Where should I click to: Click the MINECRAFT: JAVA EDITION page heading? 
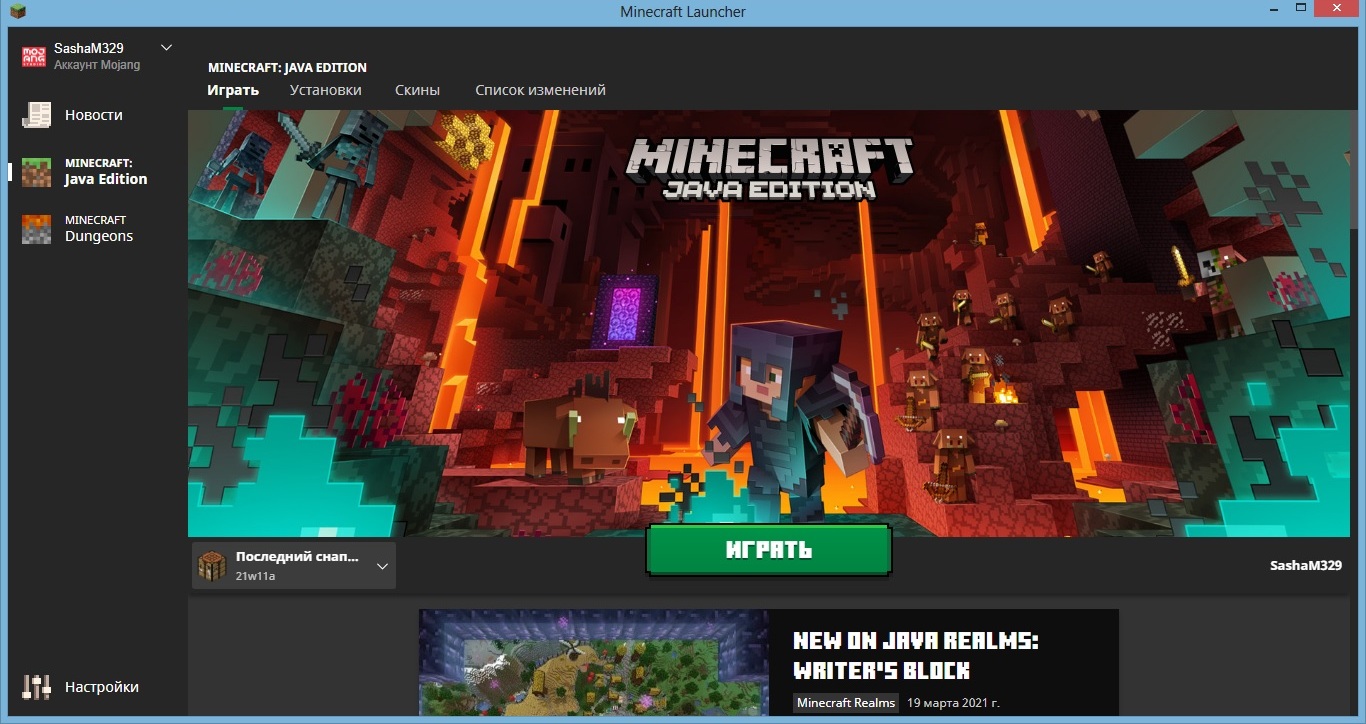tap(287, 68)
